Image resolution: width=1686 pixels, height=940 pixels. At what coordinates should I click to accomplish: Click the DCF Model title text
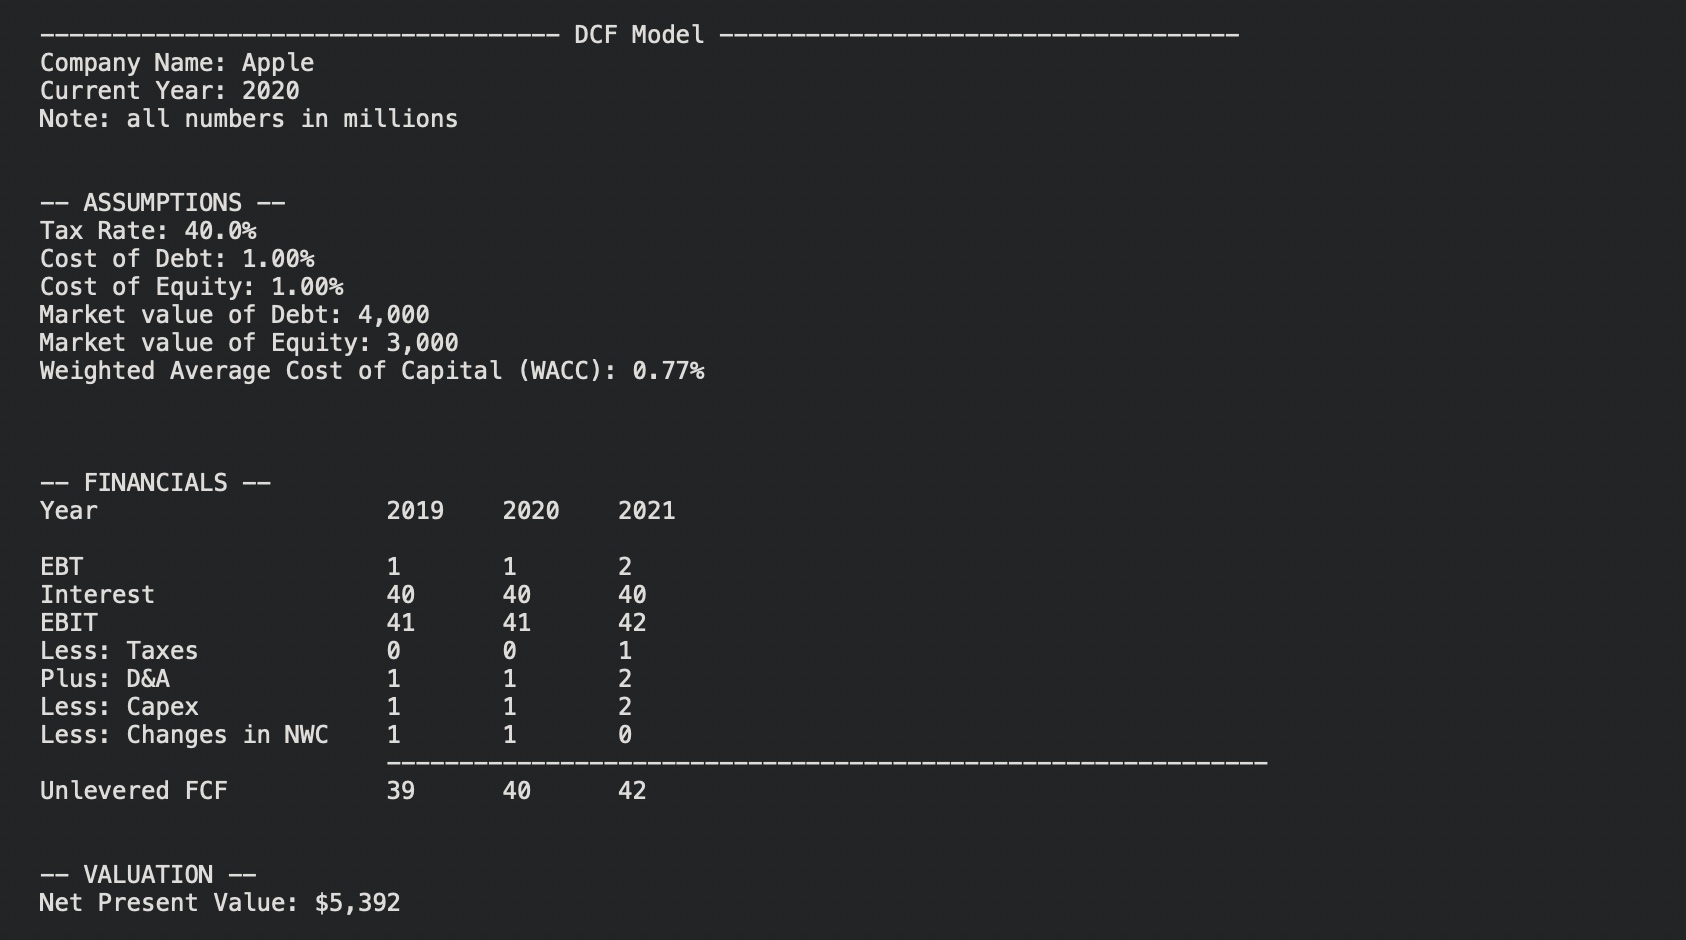639,35
